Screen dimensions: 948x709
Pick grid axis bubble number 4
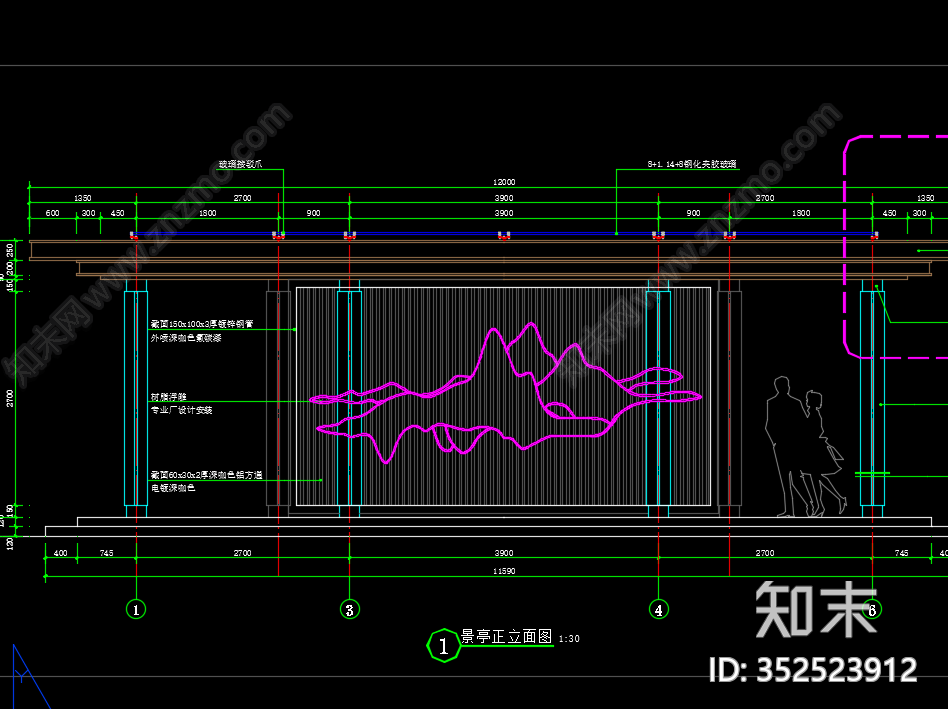click(658, 608)
